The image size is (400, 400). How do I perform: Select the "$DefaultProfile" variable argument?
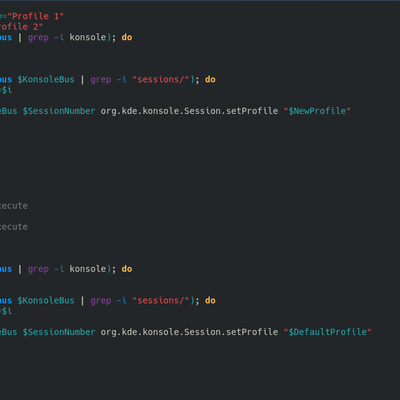point(327,332)
